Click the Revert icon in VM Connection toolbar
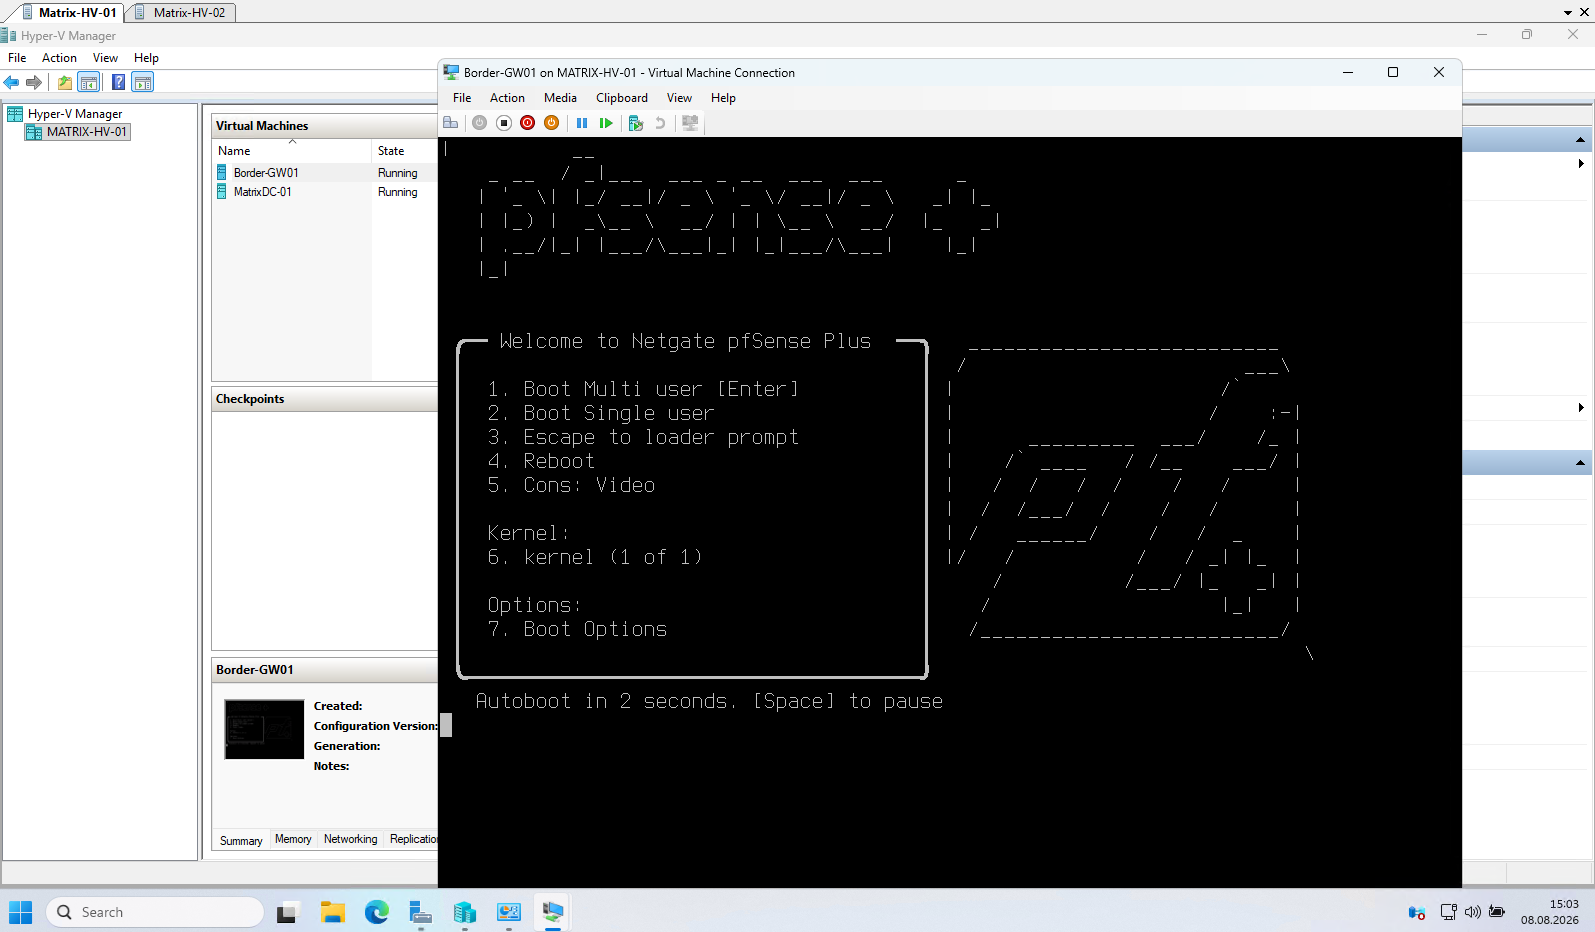 click(660, 123)
